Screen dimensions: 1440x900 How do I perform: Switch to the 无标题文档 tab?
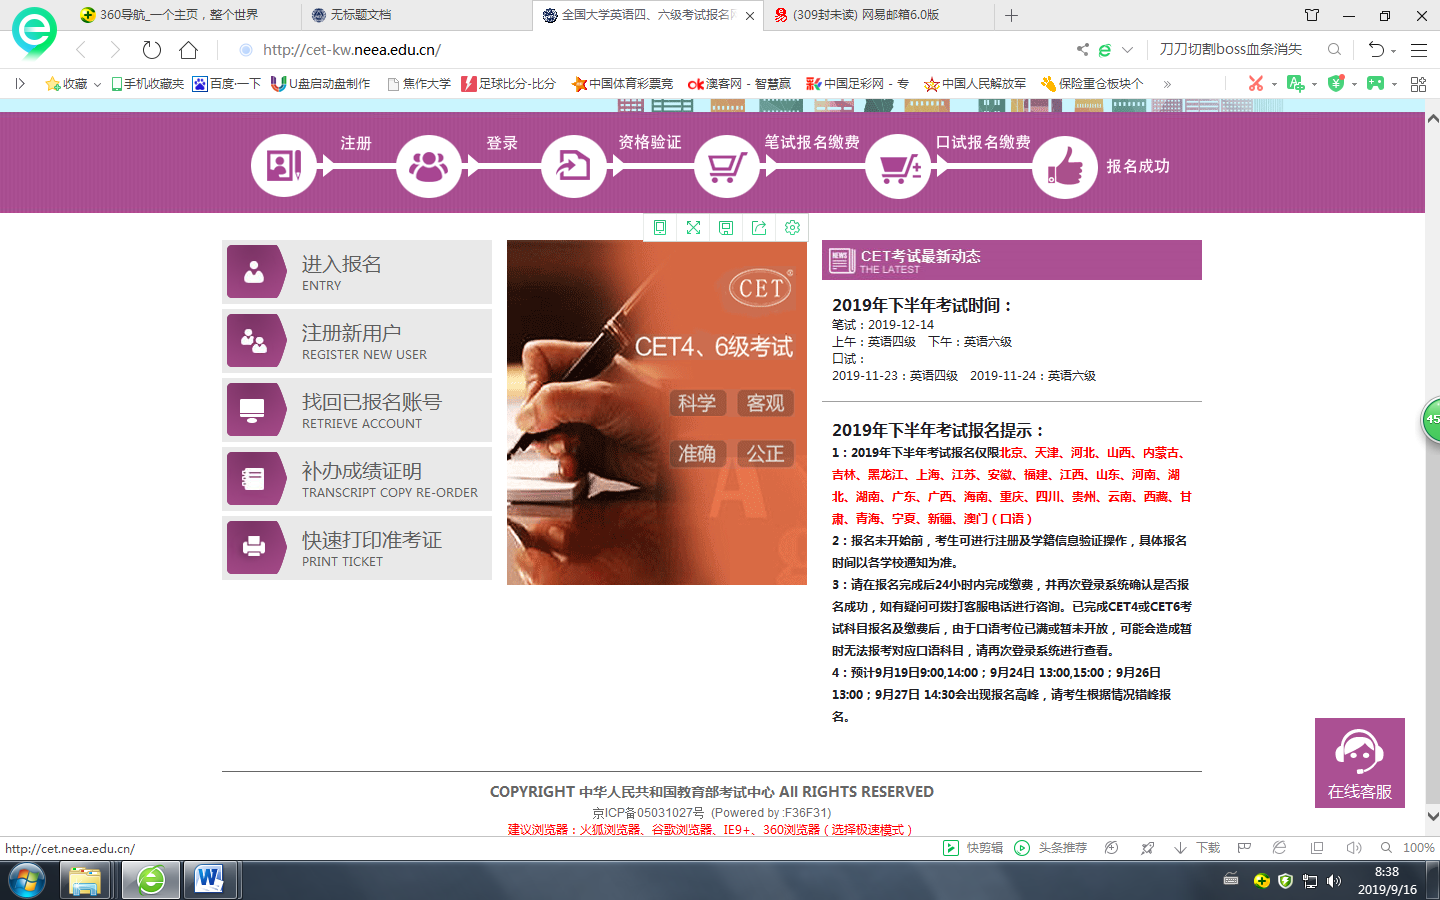[361, 15]
